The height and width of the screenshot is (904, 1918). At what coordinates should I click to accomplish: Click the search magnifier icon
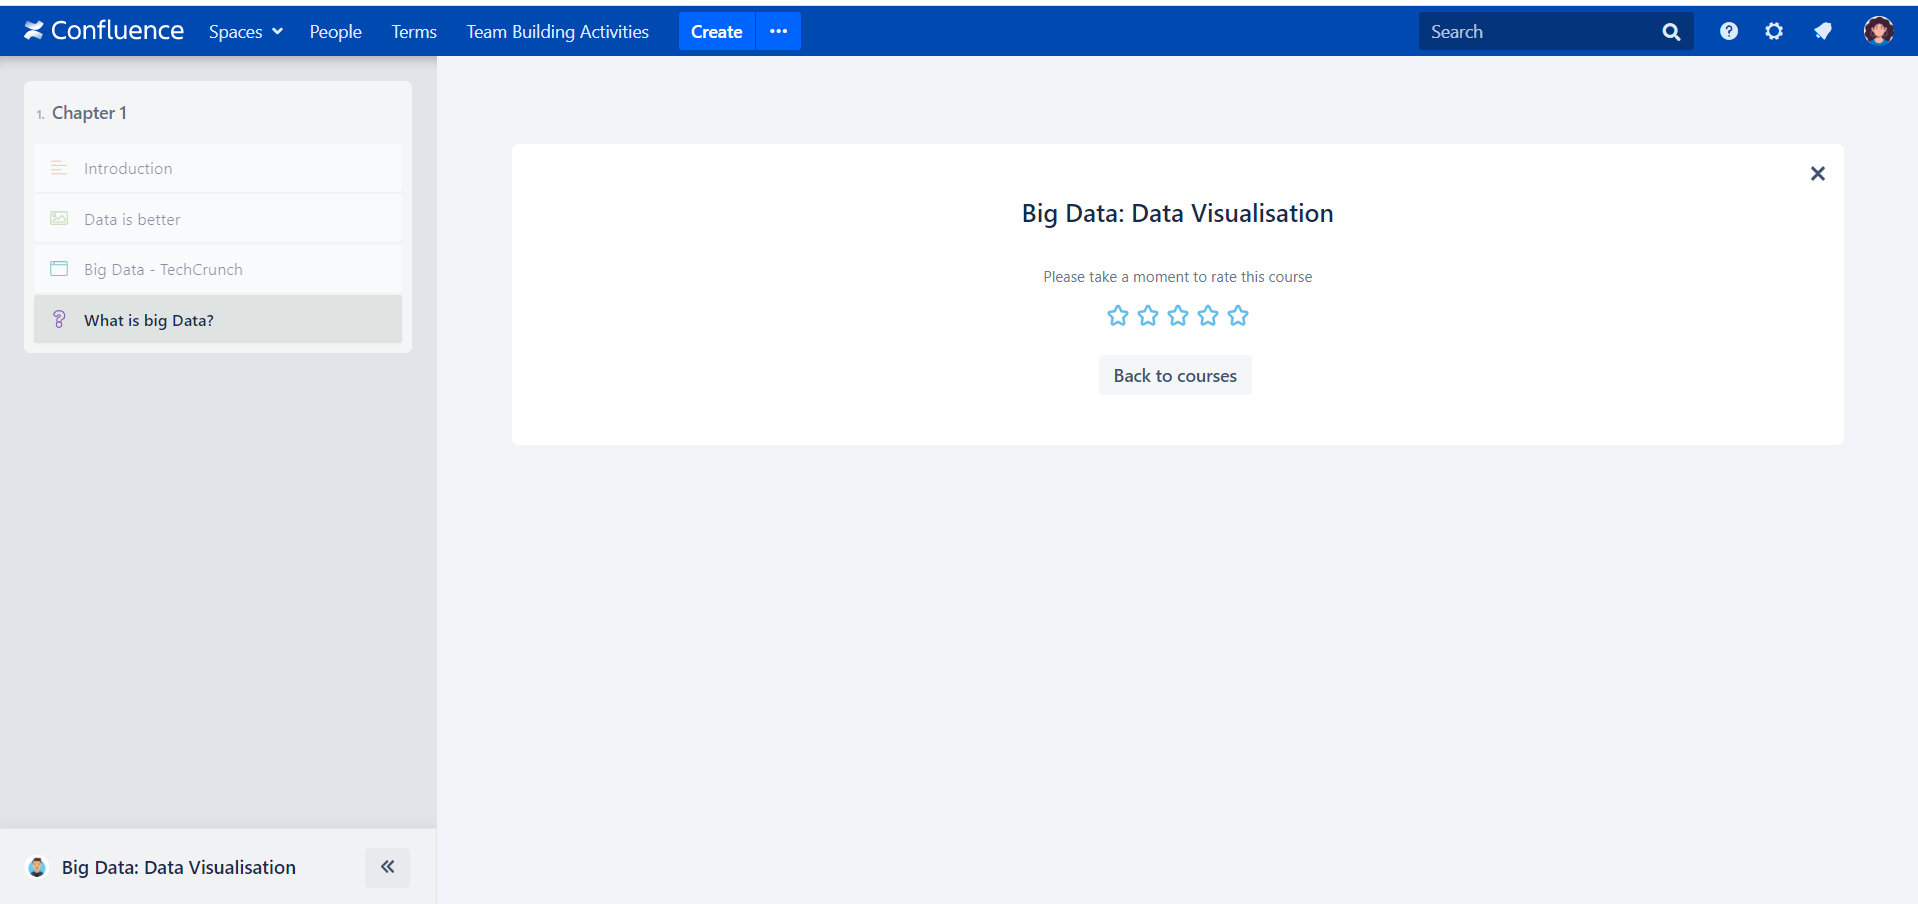click(1671, 32)
